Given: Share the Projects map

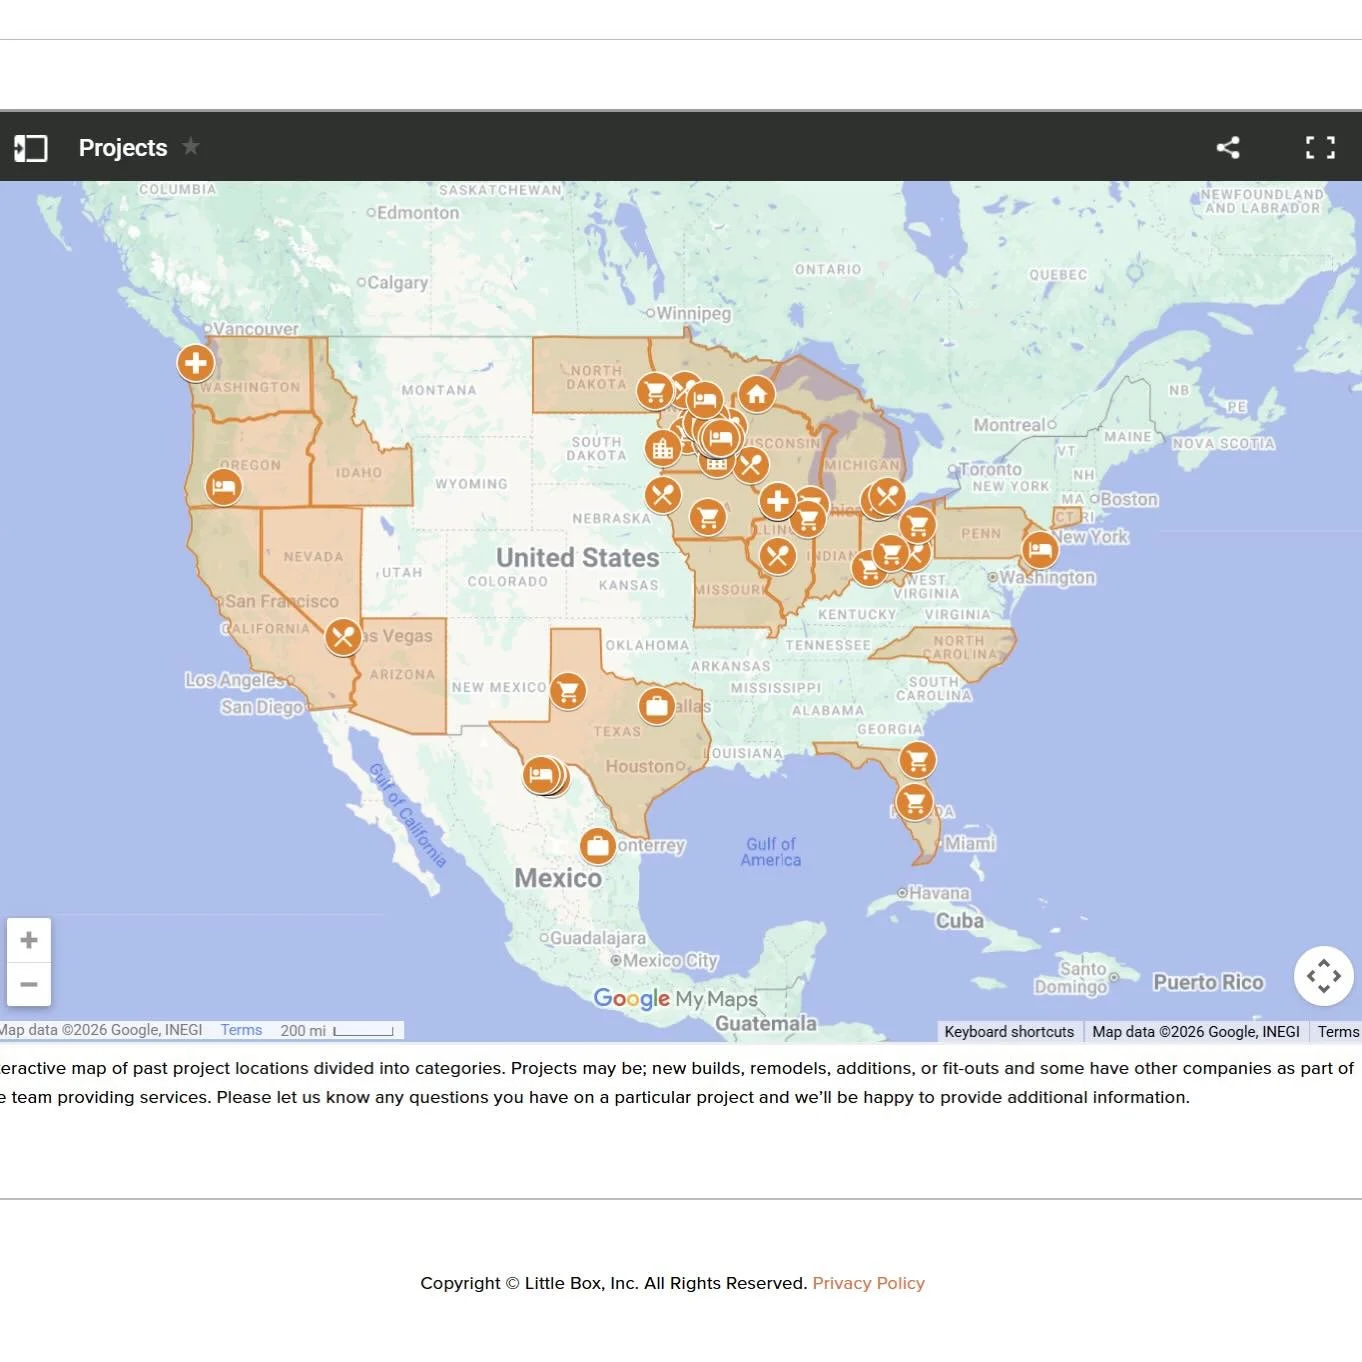Looking at the screenshot, I should click(x=1228, y=147).
